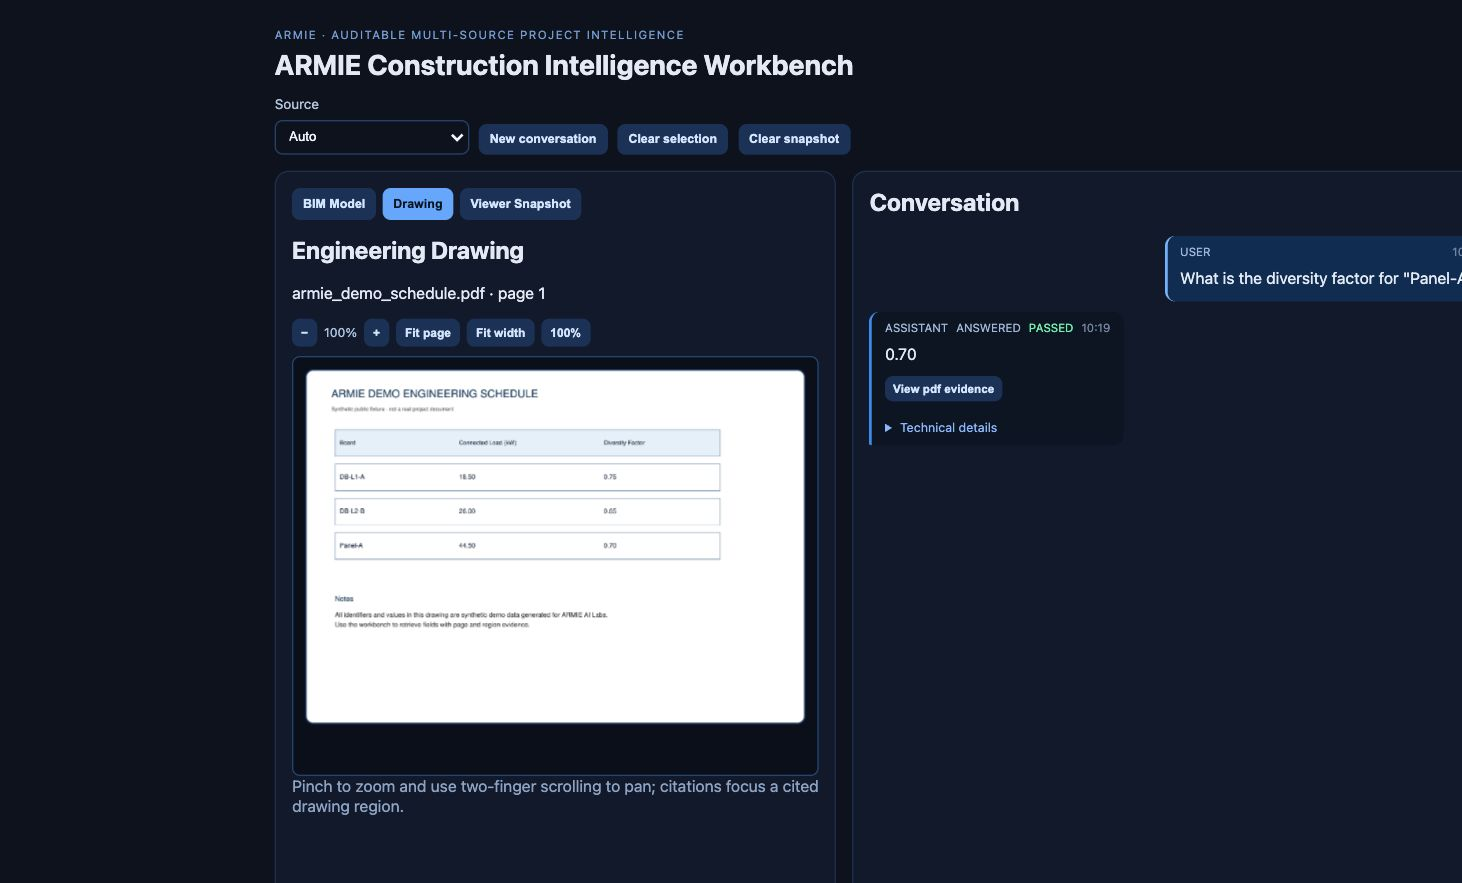
Task: Click the ANSWERED status label
Action: [988, 328]
